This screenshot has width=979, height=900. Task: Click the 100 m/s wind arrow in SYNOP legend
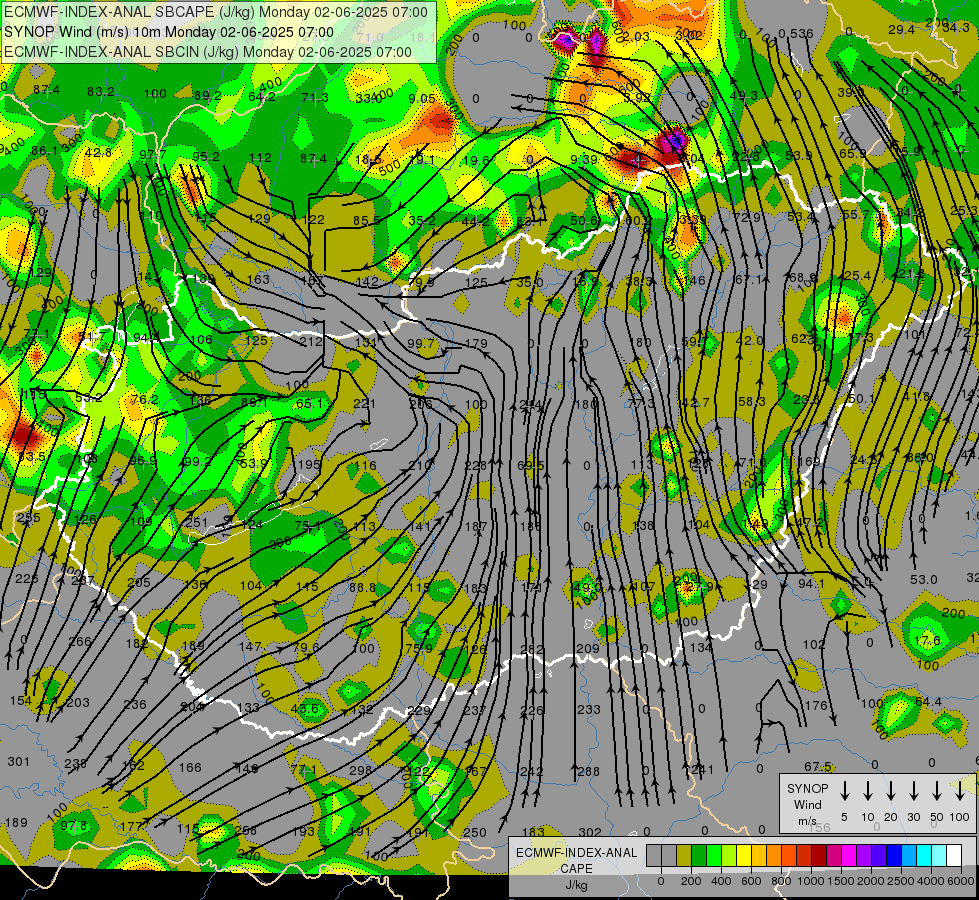960,791
